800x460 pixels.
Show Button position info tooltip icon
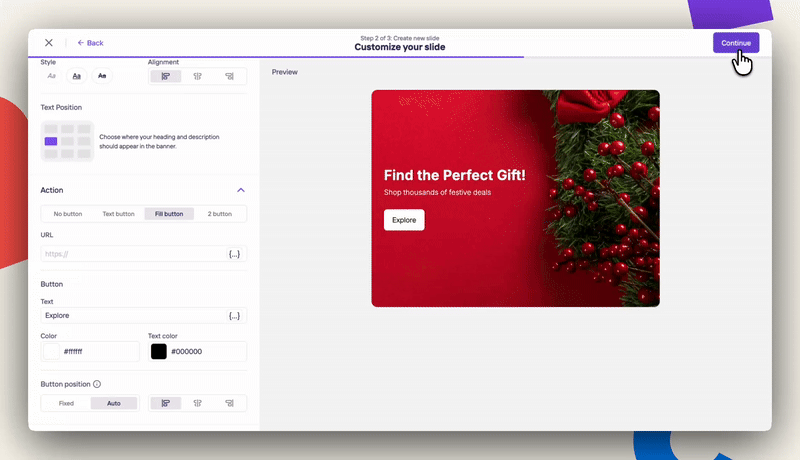(x=97, y=384)
